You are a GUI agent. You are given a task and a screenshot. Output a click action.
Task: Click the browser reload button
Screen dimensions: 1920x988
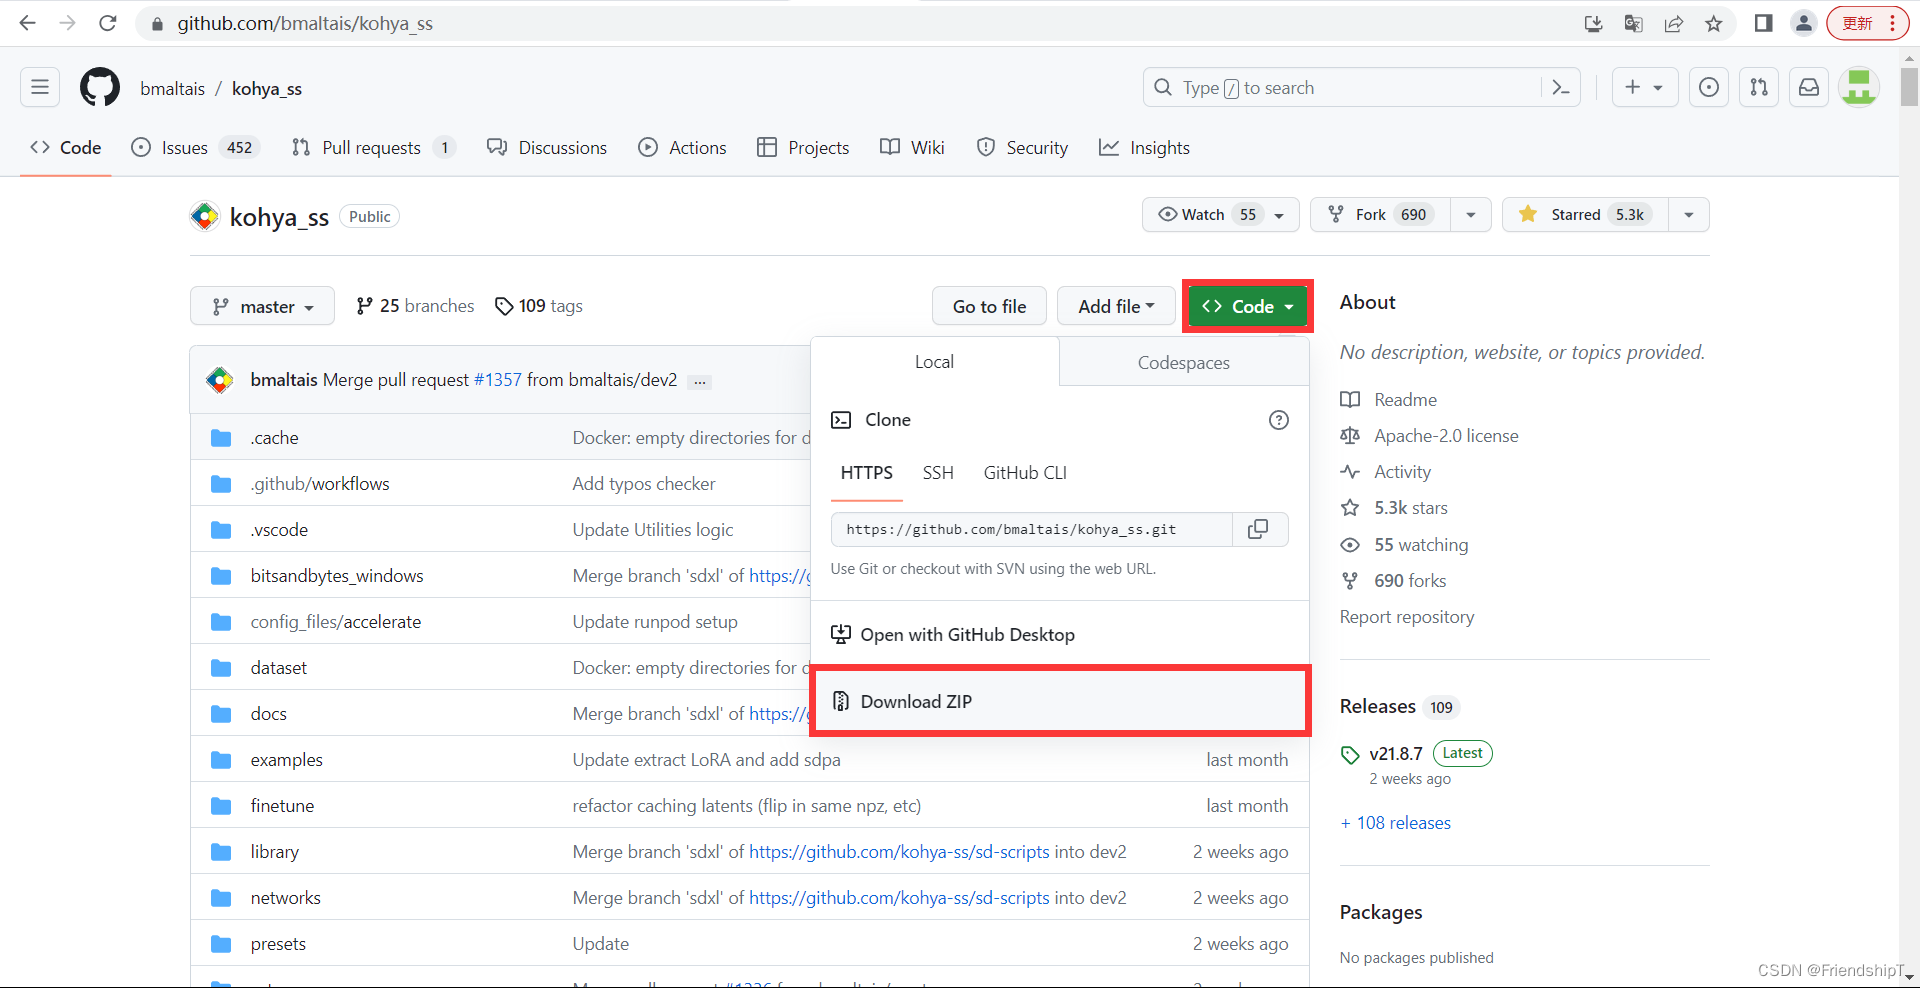point(107,23)
